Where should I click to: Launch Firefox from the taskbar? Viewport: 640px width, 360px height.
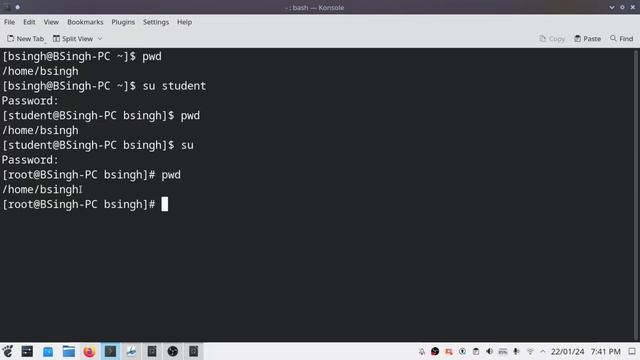[x=89, y=351]
